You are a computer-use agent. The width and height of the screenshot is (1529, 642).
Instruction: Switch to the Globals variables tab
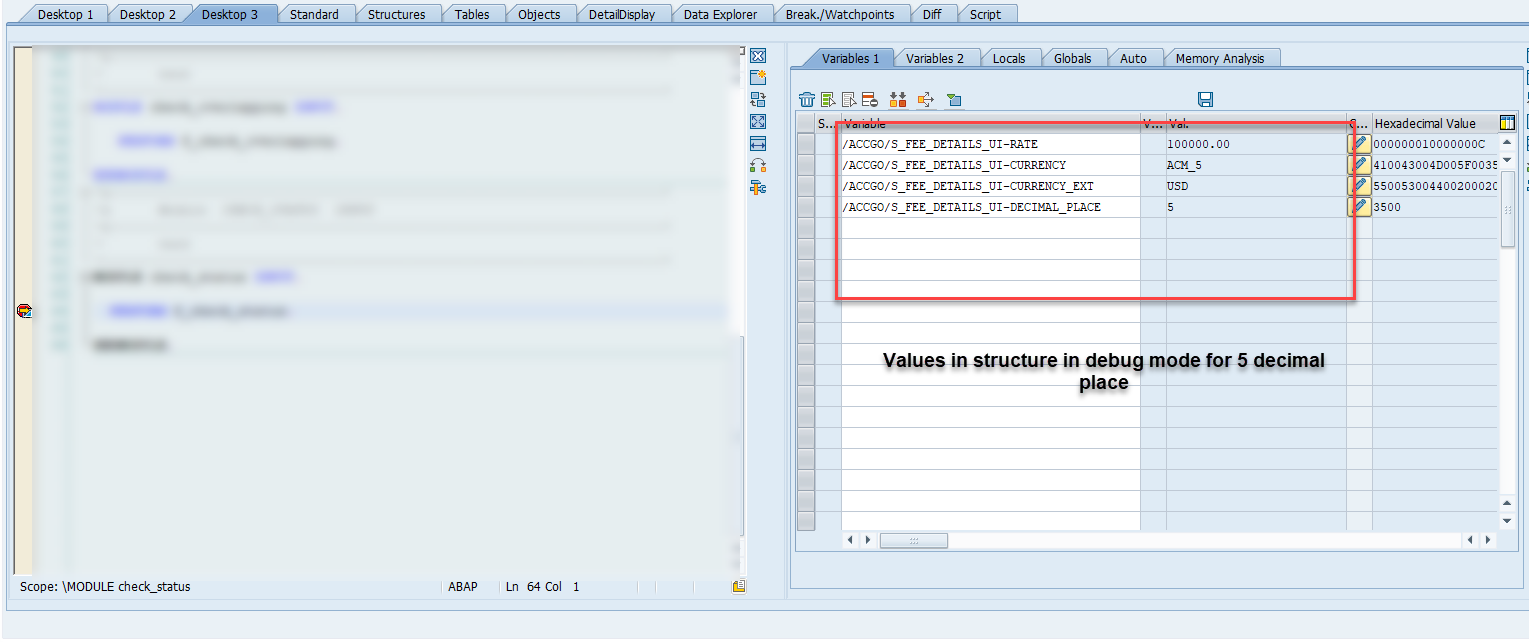tap(1074, 58)
